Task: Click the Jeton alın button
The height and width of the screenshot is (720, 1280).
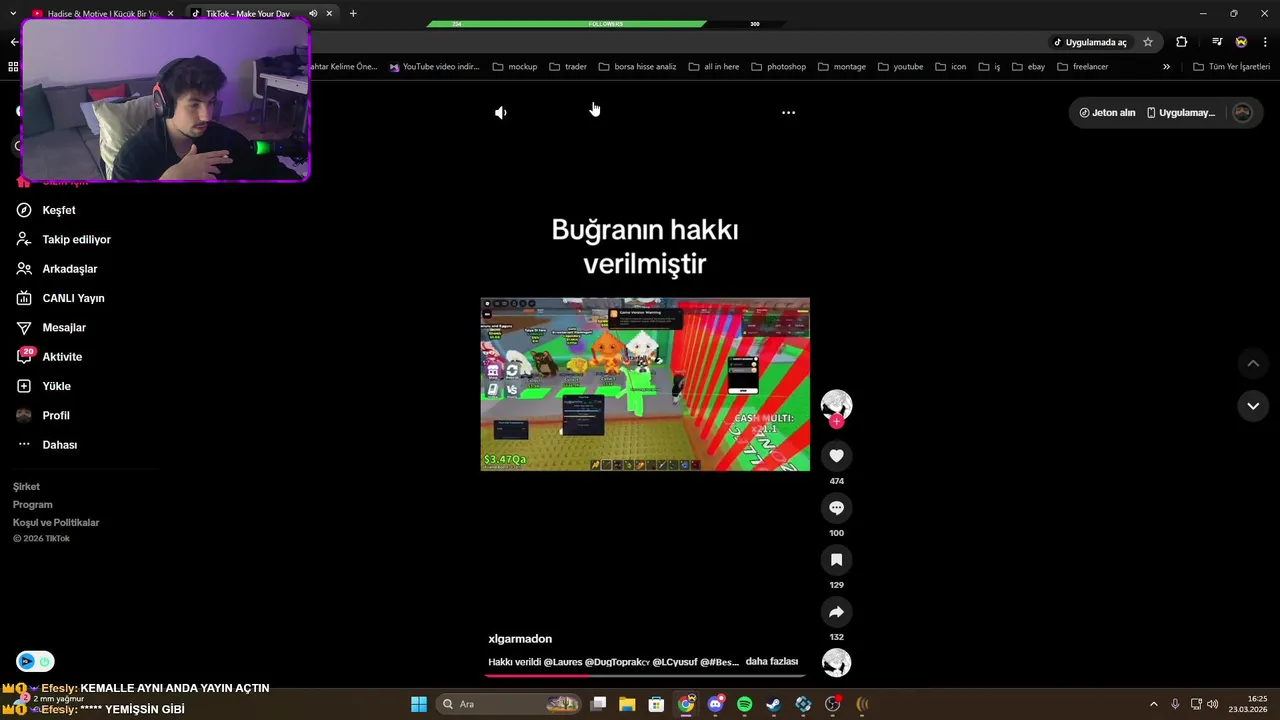Action: (x=1106, y=113)
